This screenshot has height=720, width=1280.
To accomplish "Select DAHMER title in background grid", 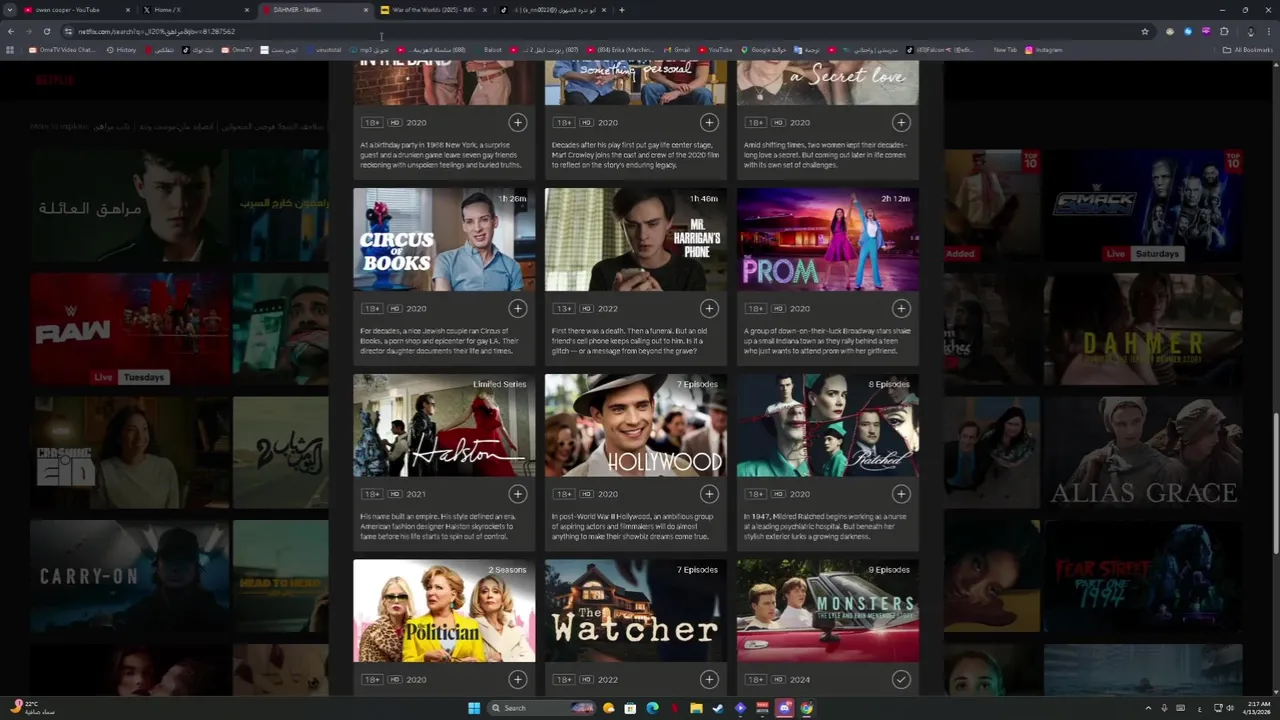I will [x=1143, y=329].
